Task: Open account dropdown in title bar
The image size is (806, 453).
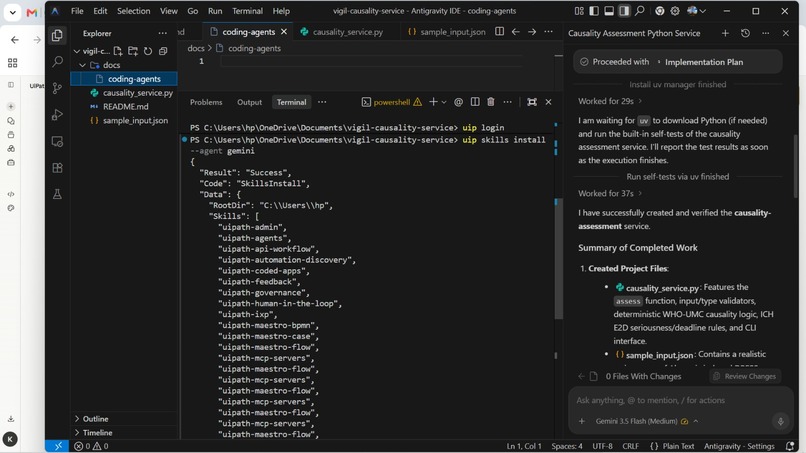Action: 696,11
